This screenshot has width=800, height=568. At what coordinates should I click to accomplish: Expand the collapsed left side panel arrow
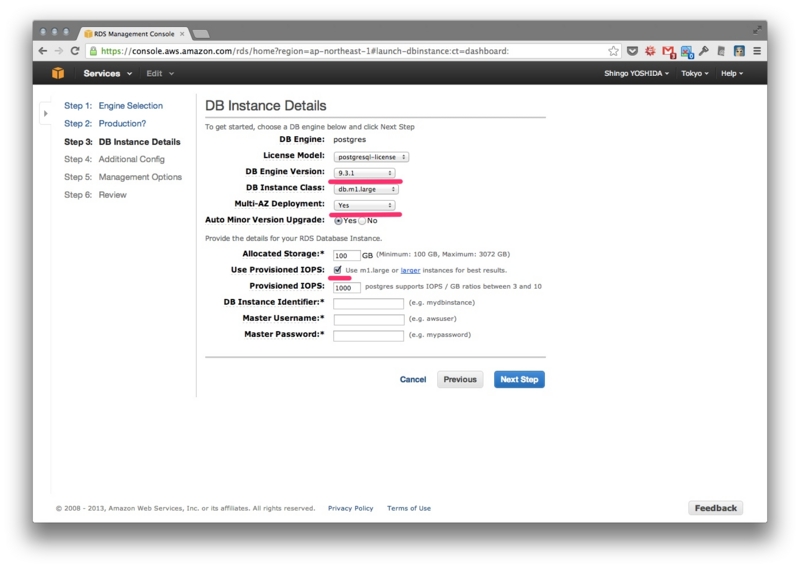[45, 113]
